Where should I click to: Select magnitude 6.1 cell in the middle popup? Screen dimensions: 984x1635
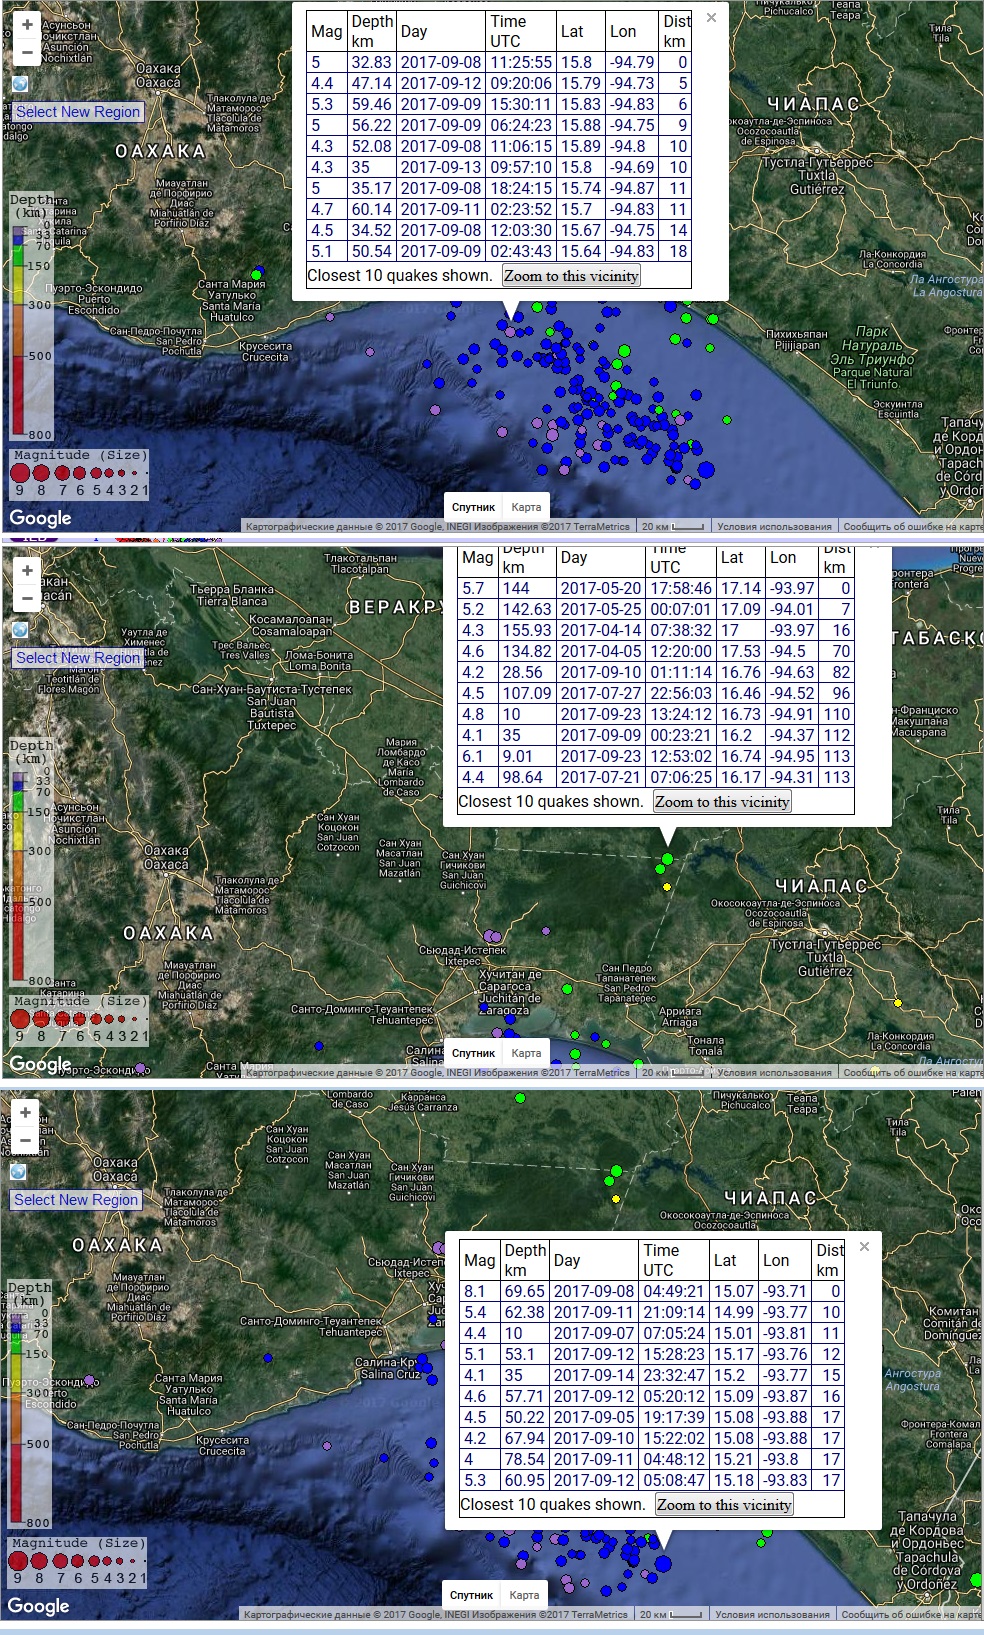478,756
